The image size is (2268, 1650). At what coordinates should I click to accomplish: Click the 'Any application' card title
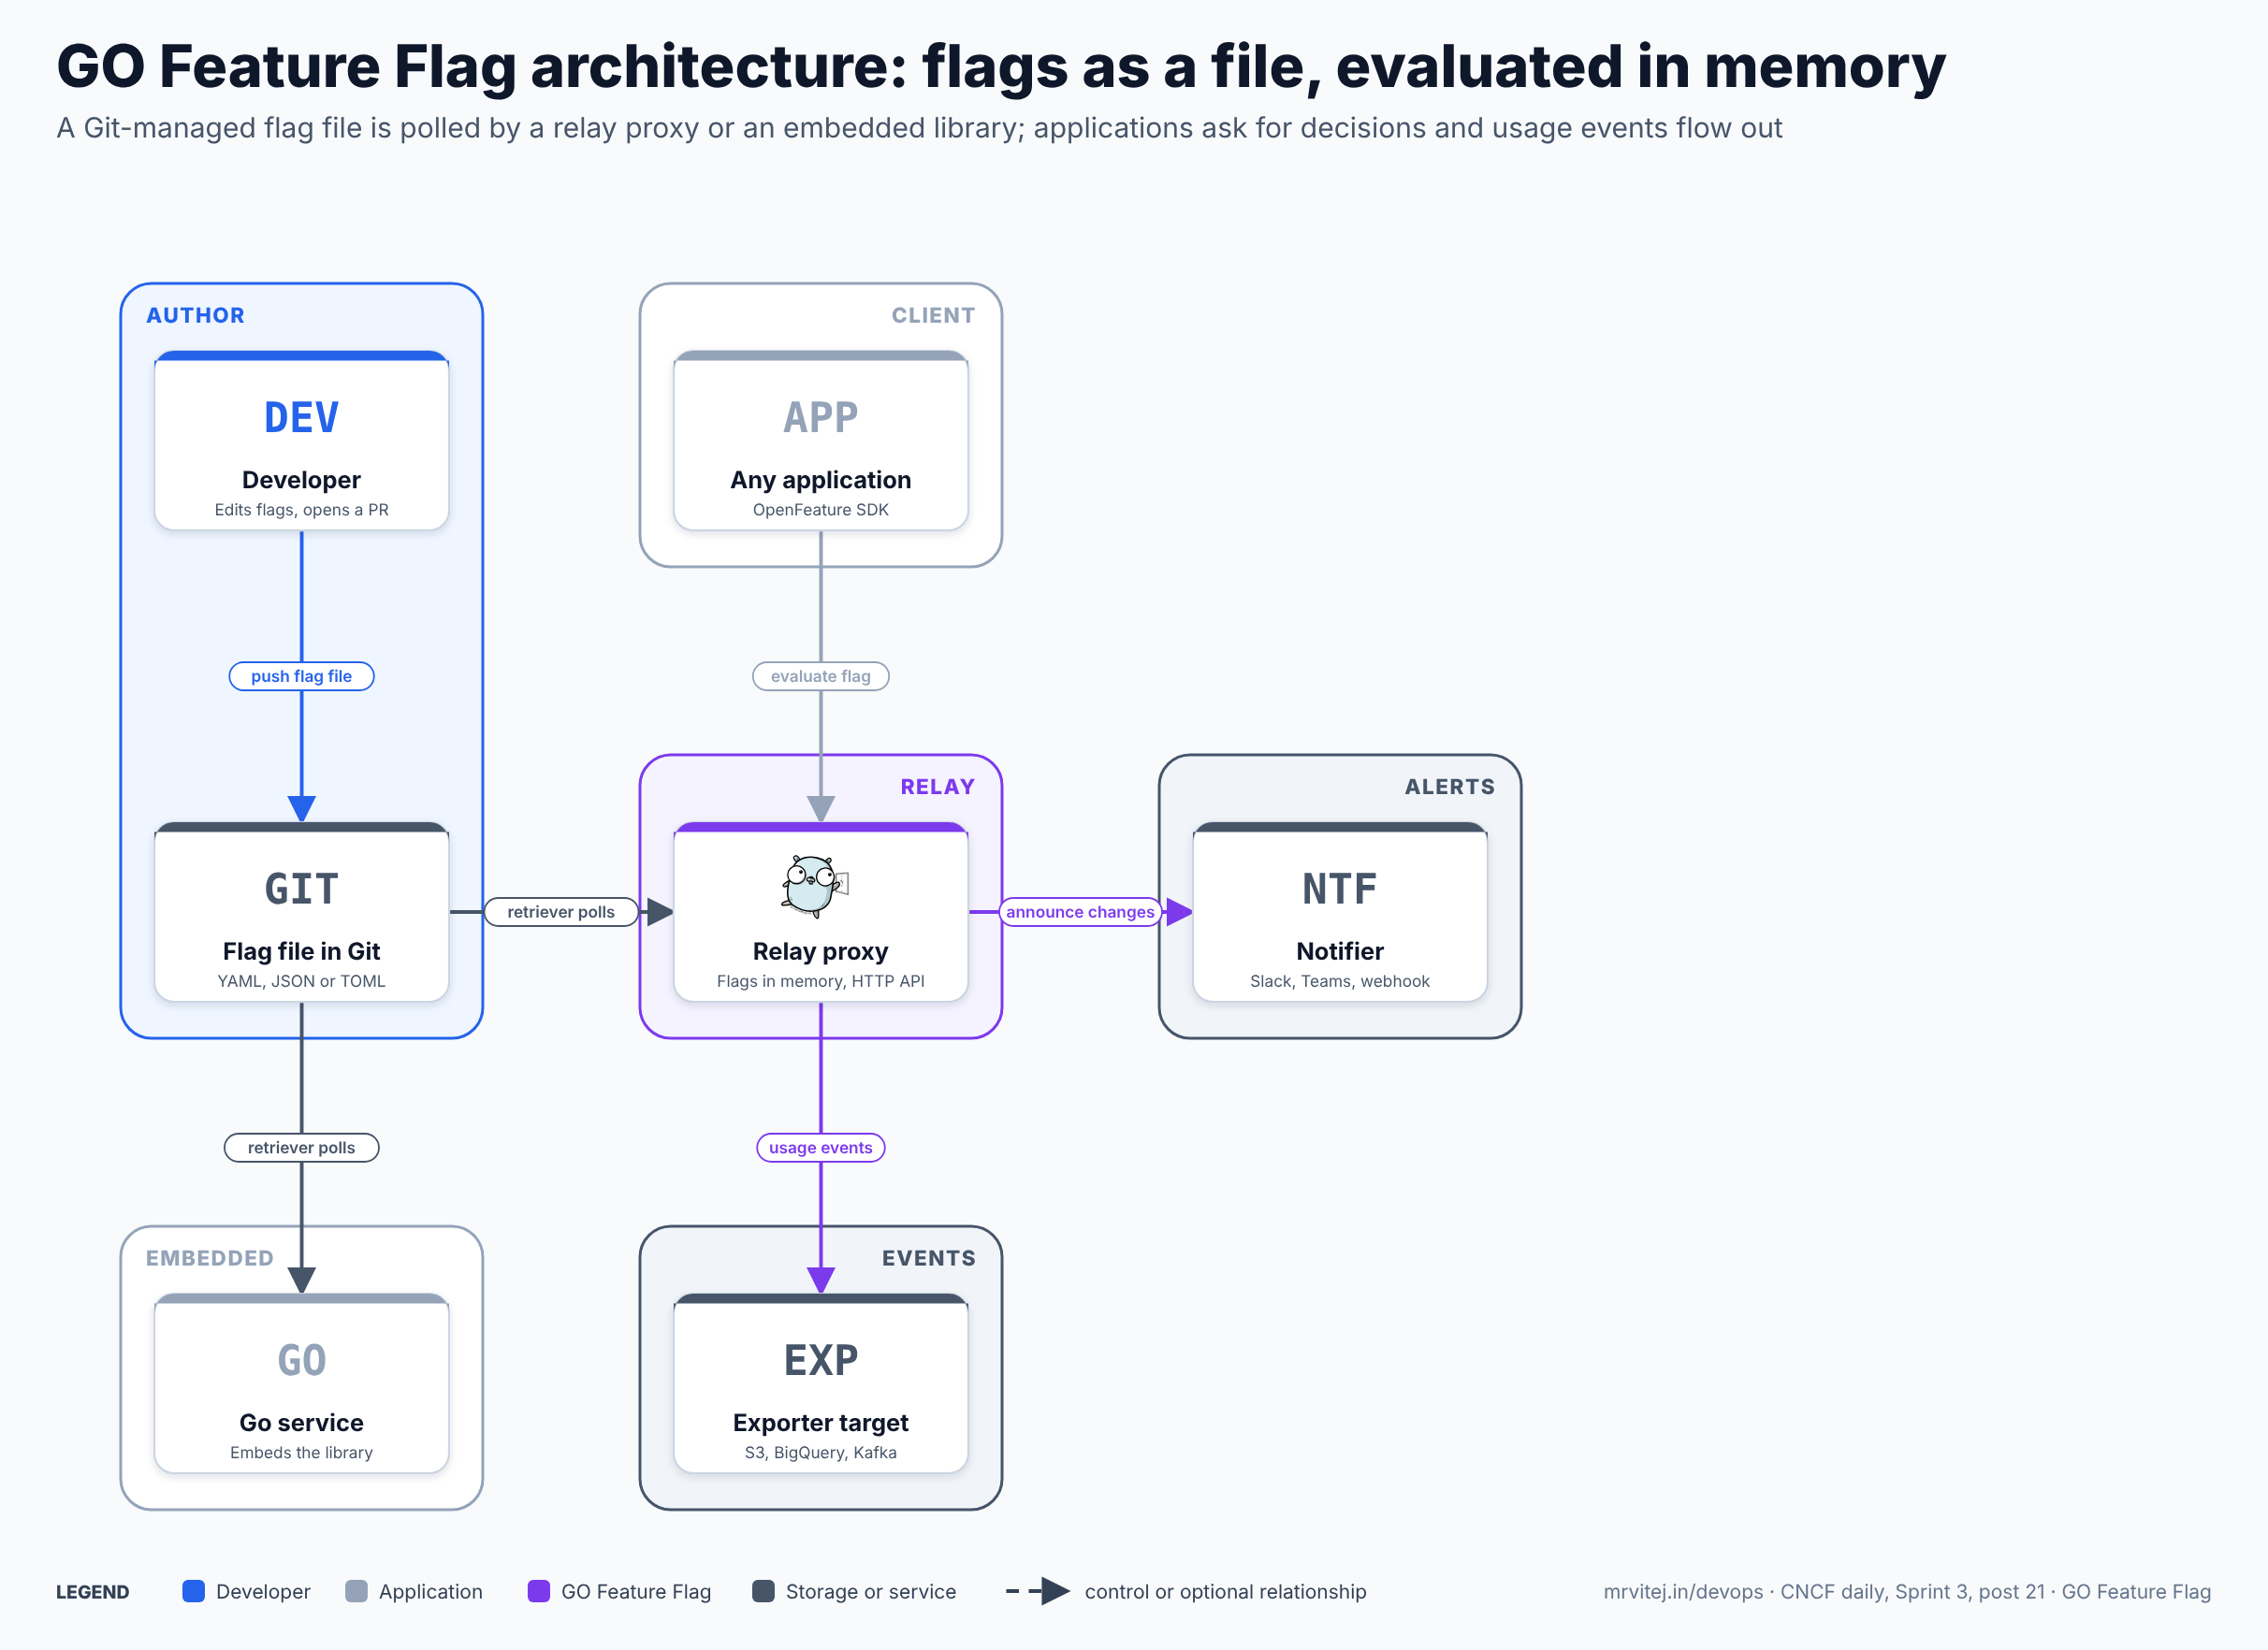pos(820,480)
